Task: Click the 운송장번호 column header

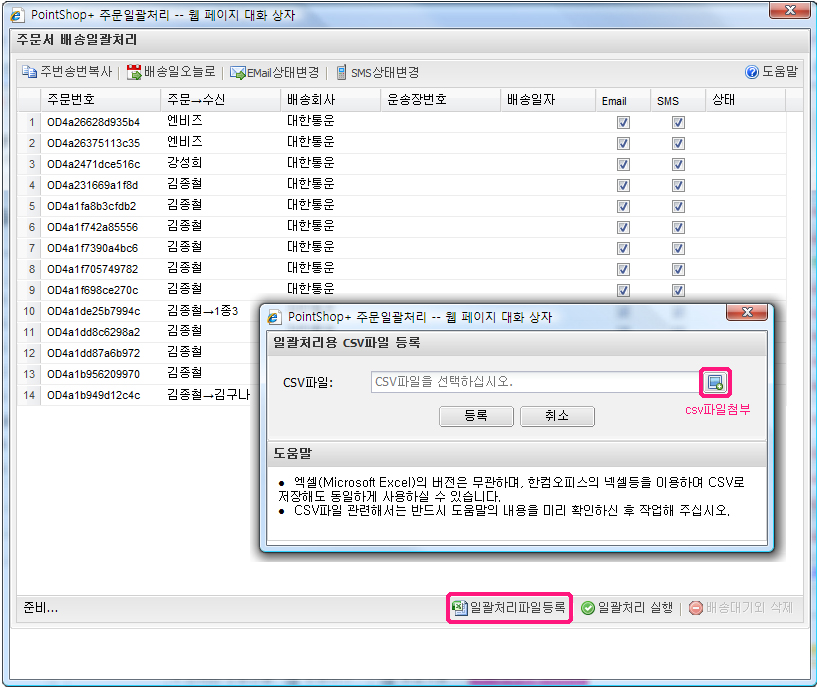Action: pos(416,100)
